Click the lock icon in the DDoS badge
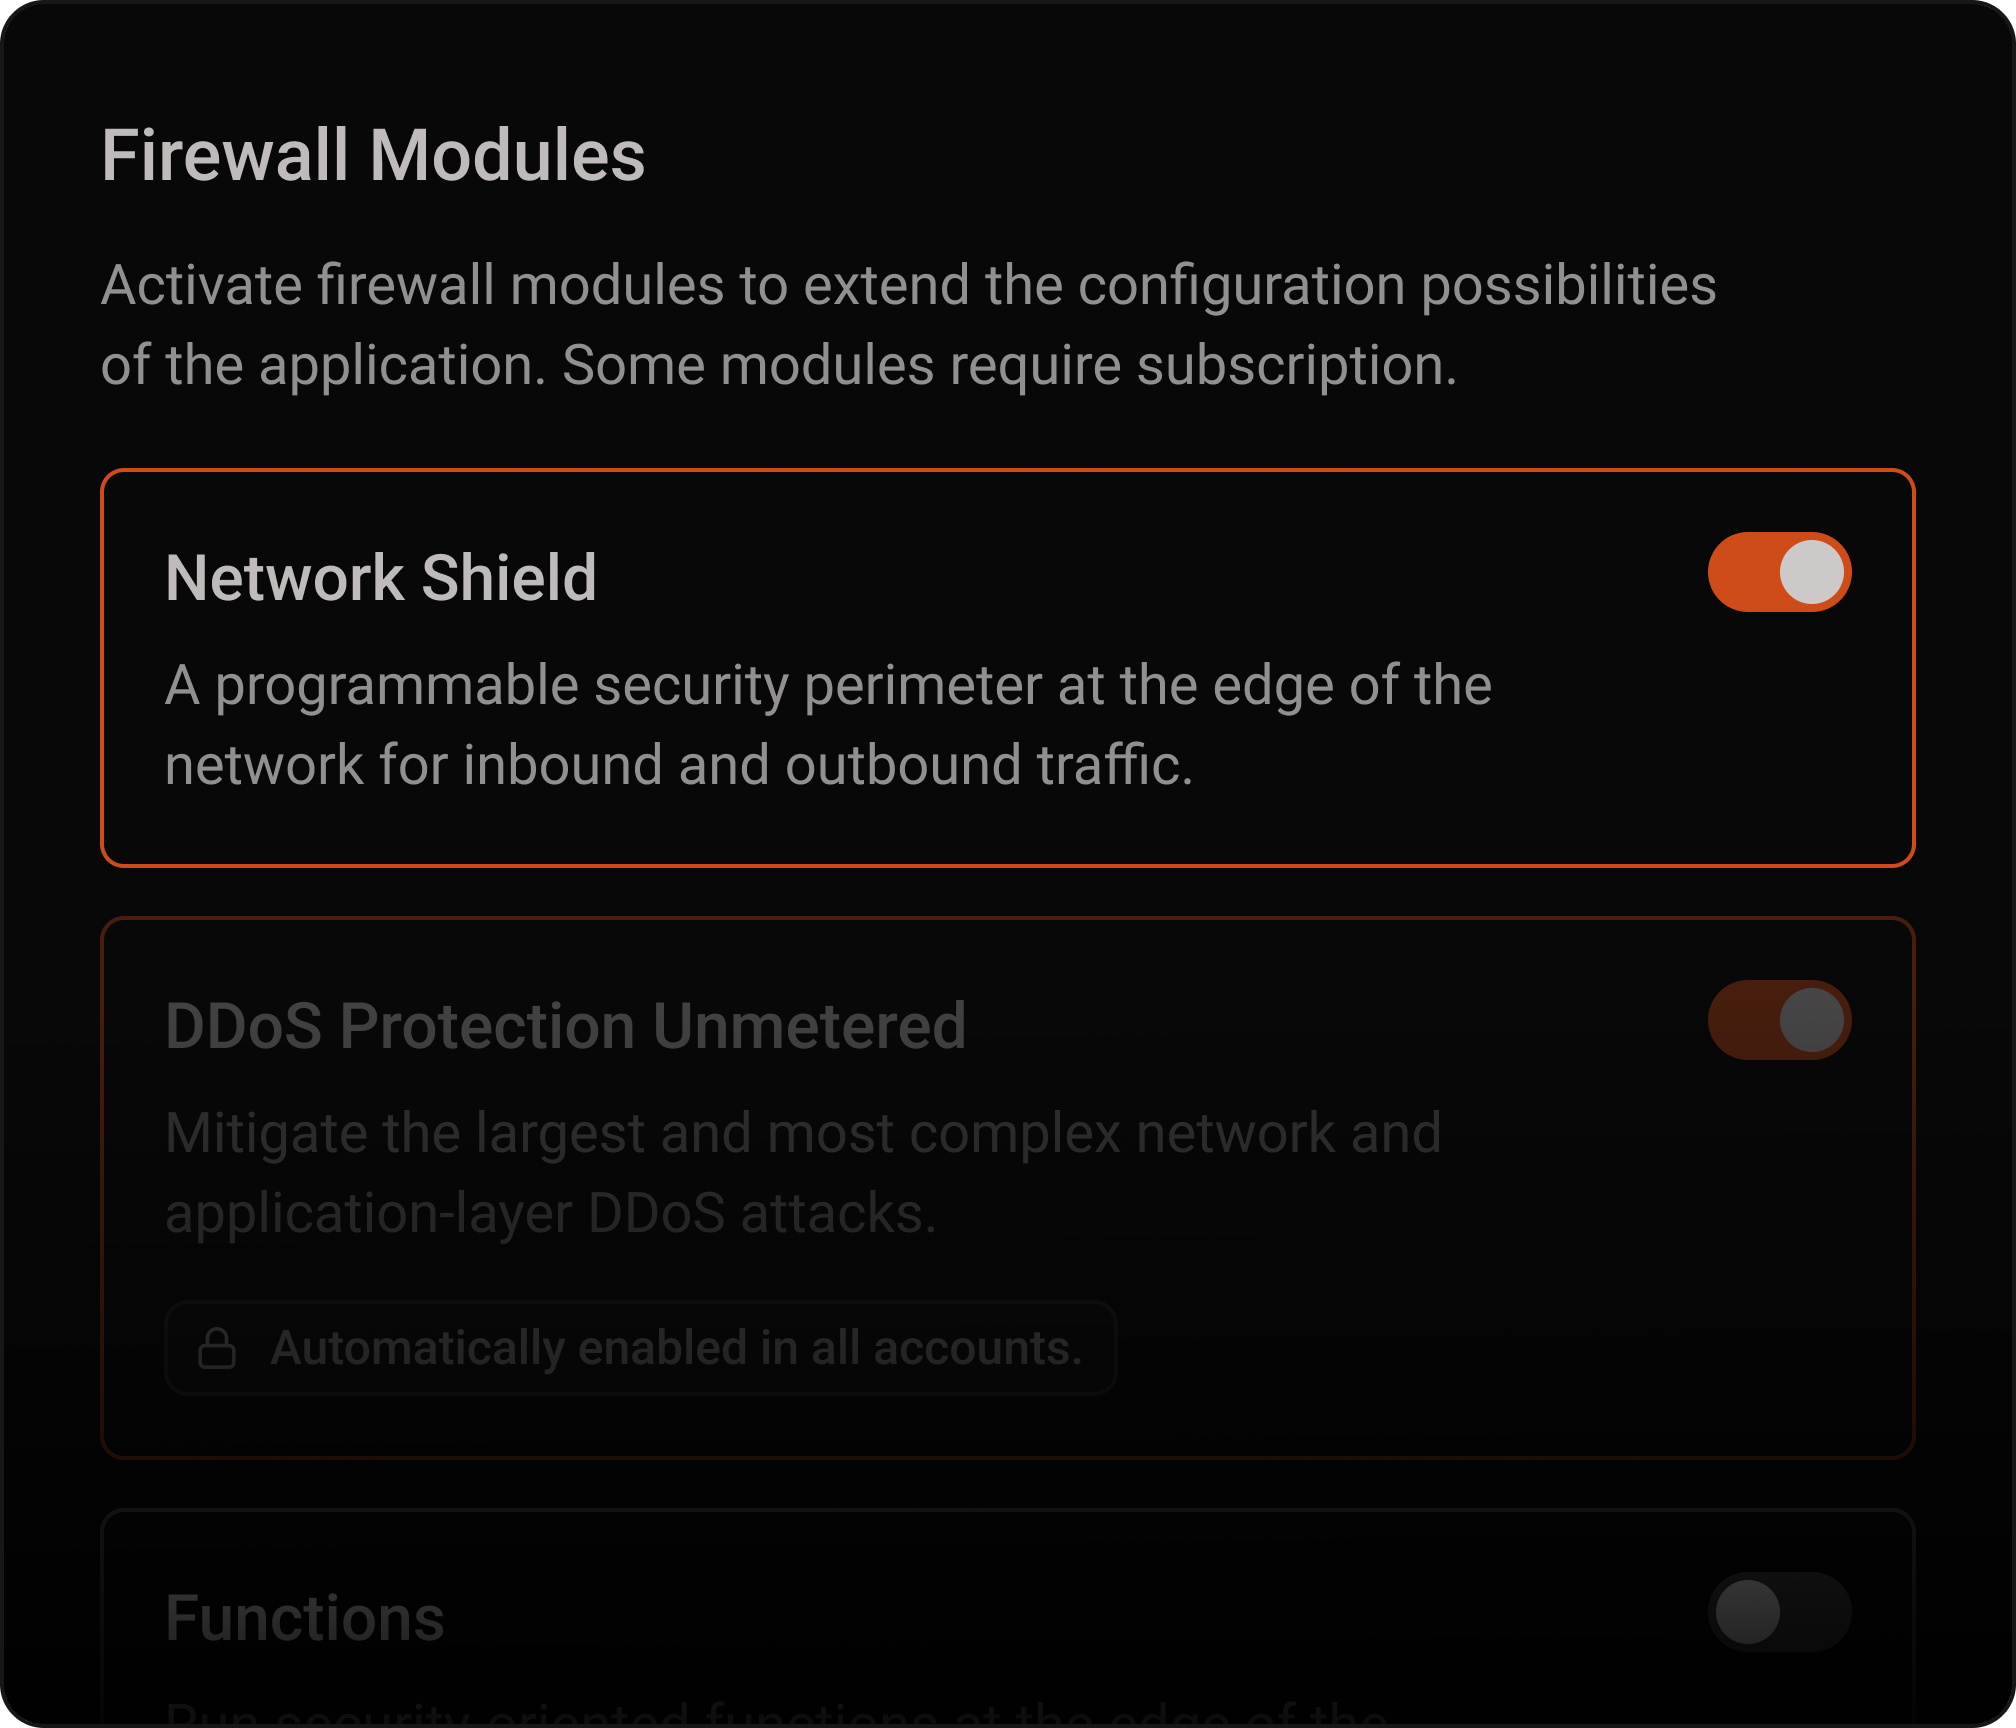 click(x=220, y=1349)
